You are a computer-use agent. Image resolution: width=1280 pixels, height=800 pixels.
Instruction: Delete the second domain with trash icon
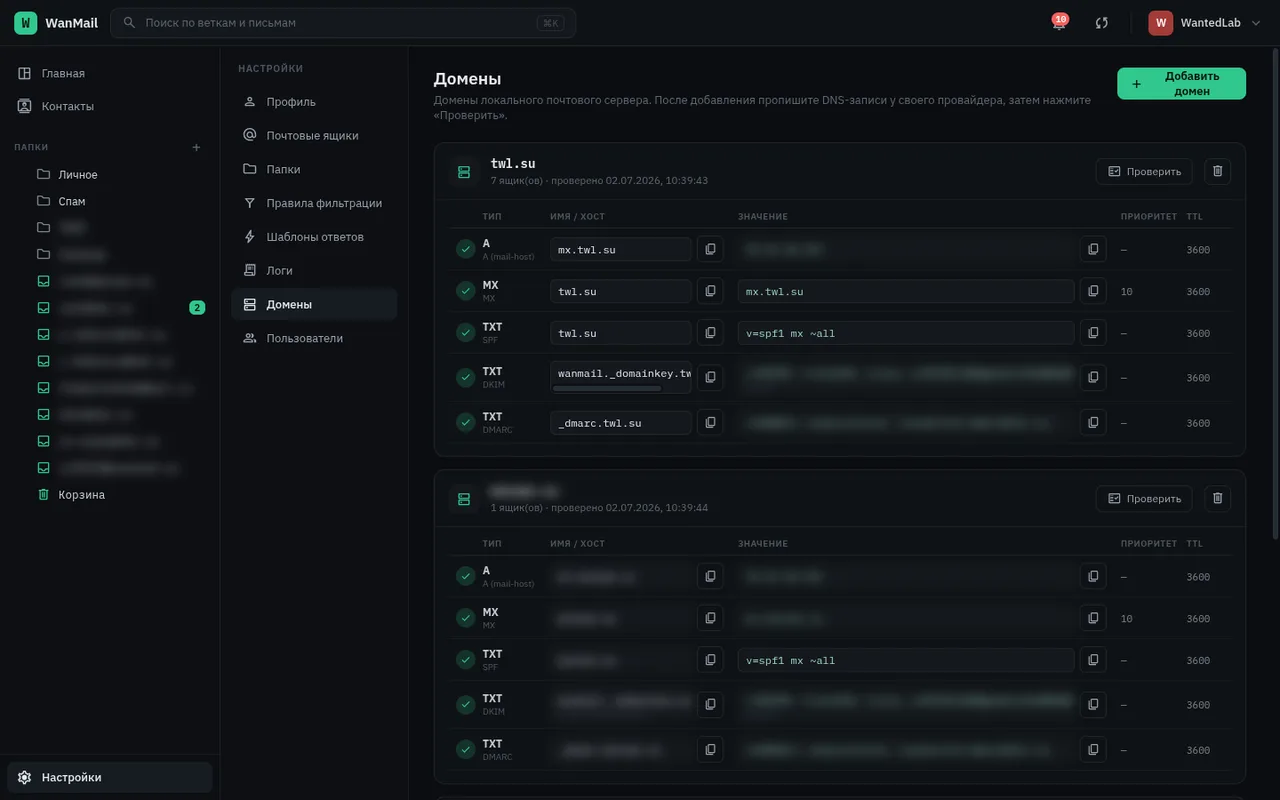click(x=1217, y=498)
